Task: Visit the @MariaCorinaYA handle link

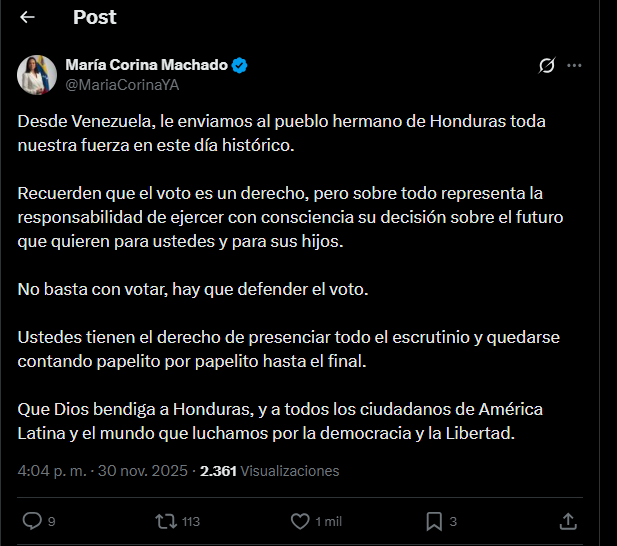Action: point(122,85)
